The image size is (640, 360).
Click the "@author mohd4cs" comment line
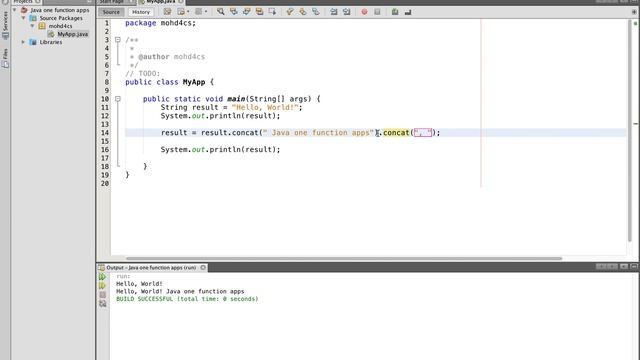click(x=171, y=57)
